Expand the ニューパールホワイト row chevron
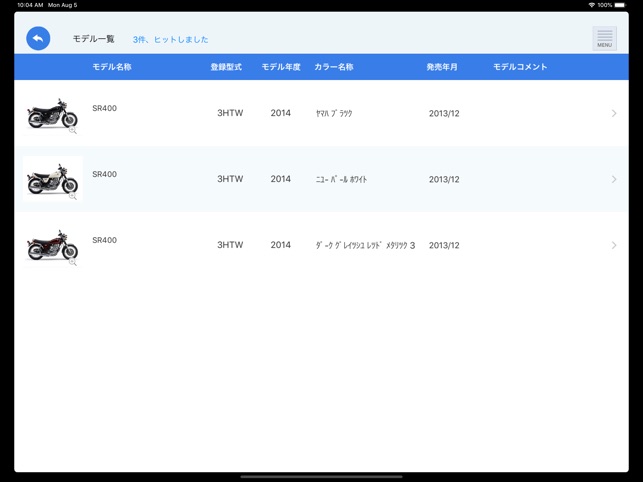Screen dimensions: 643x482 point(613,180)
